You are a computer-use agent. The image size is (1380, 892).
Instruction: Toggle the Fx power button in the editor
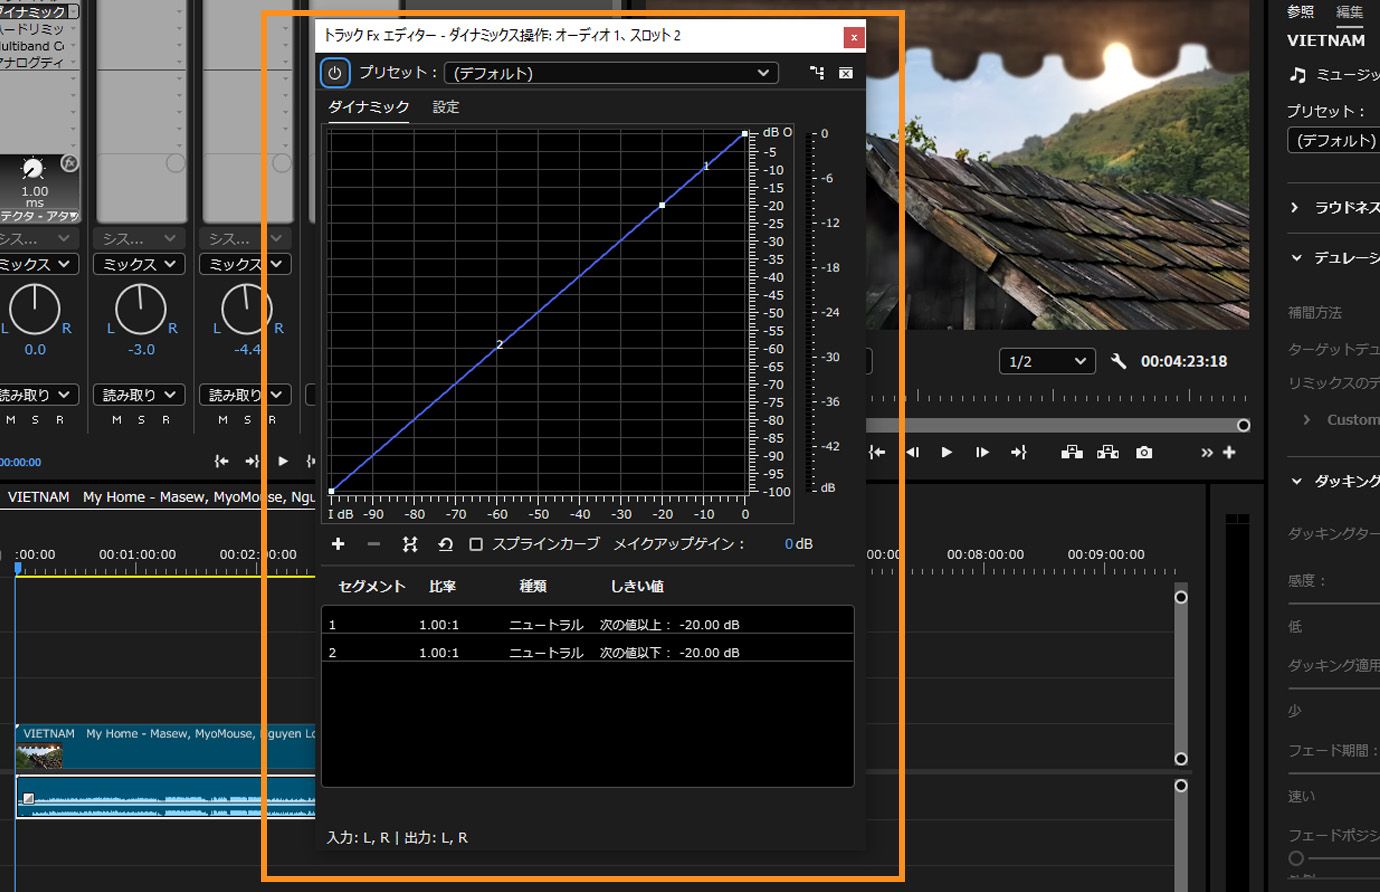333,73
